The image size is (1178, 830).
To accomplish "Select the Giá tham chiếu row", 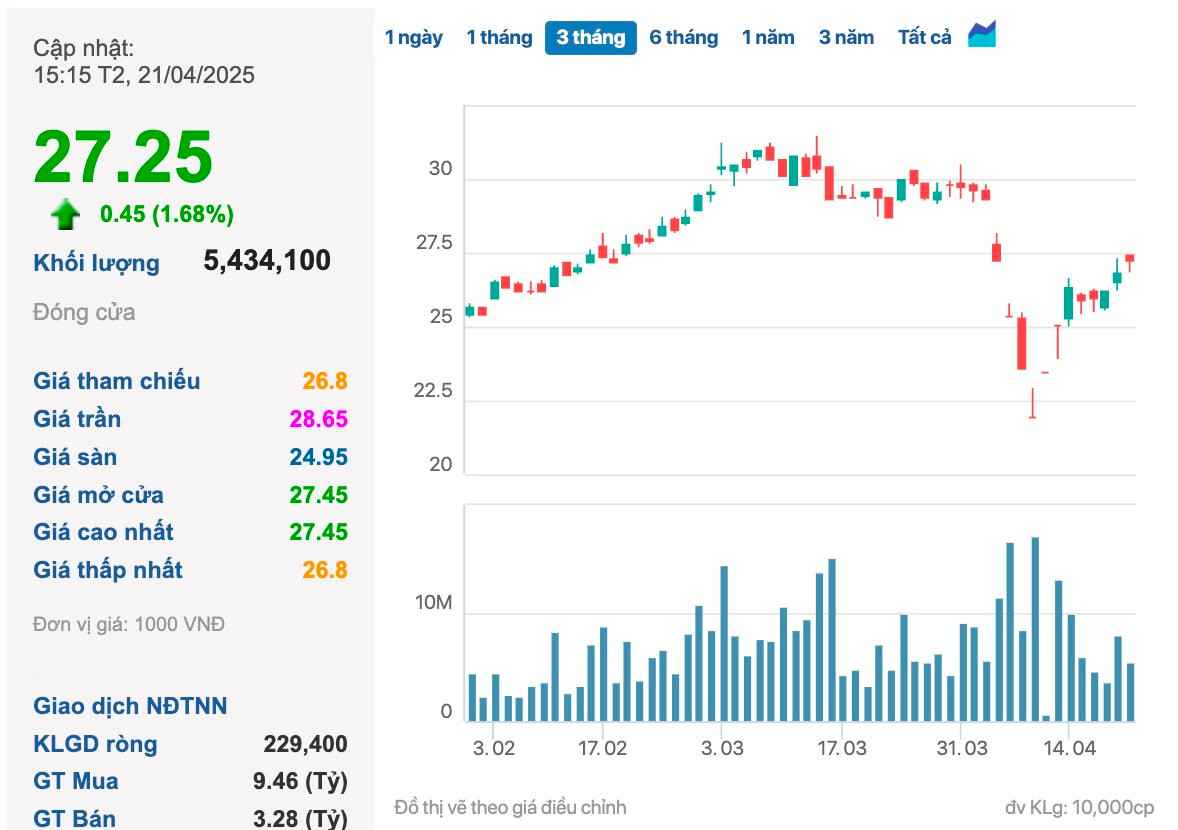I will tap(115, 380).
